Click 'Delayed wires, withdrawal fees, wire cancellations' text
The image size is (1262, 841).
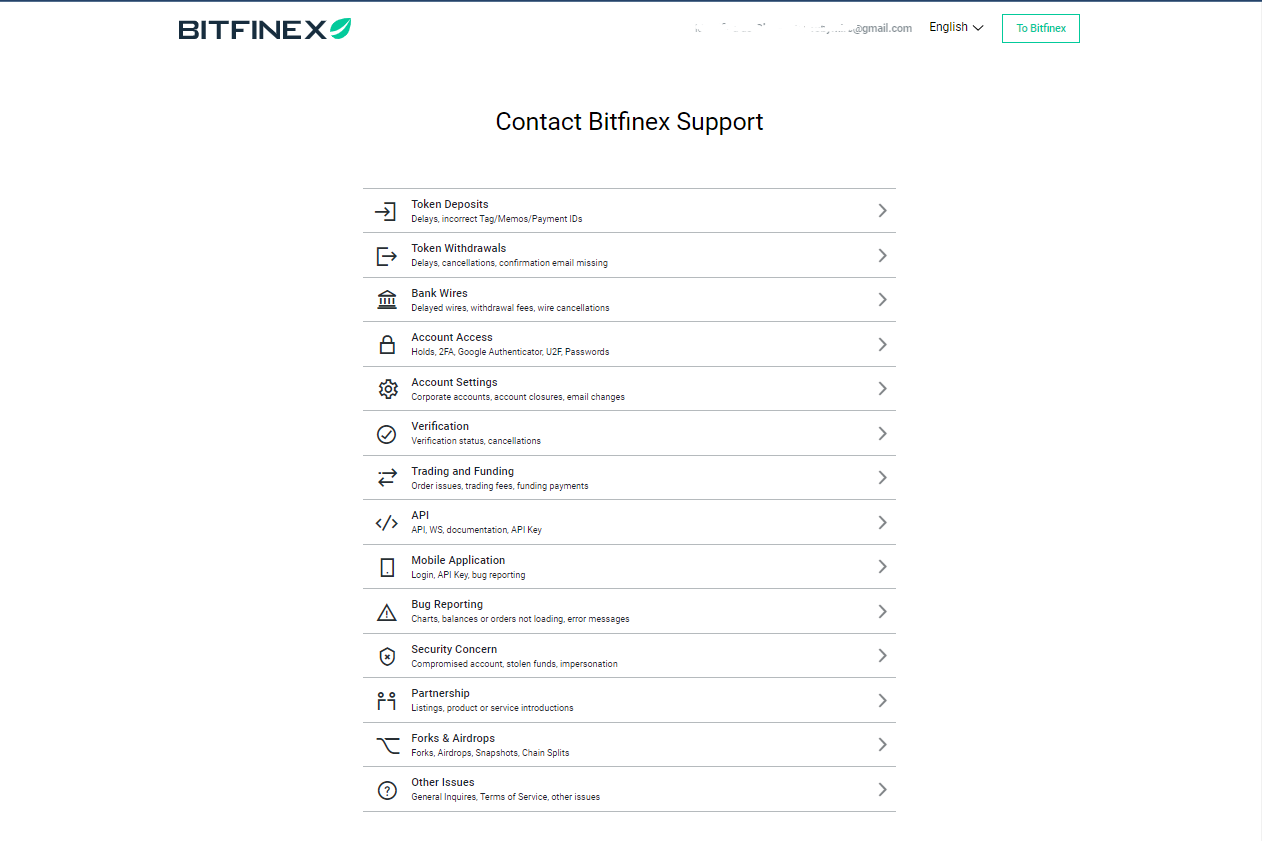(x=510, y=308)
